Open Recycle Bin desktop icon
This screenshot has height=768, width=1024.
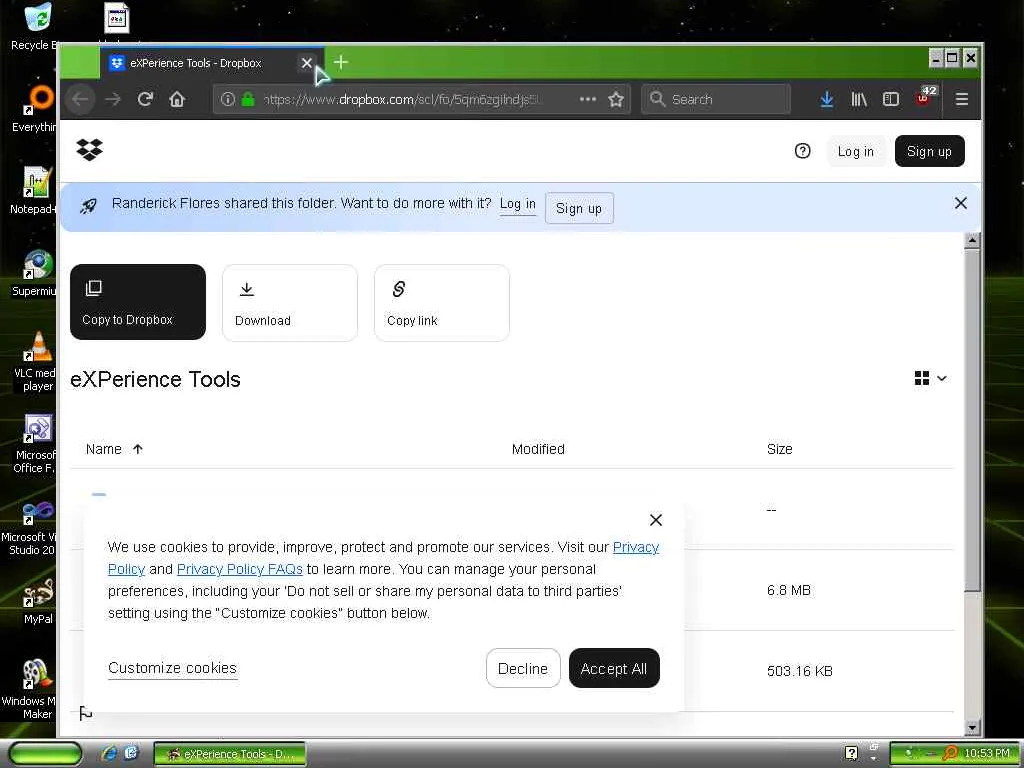(36, 27)
